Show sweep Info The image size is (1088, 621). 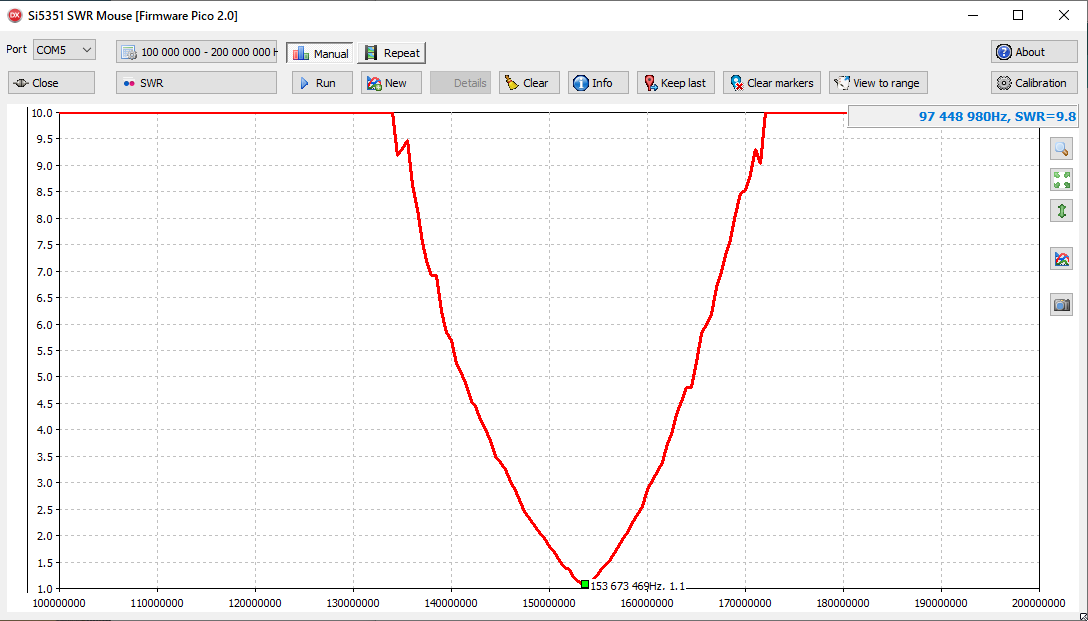(598, 83)
